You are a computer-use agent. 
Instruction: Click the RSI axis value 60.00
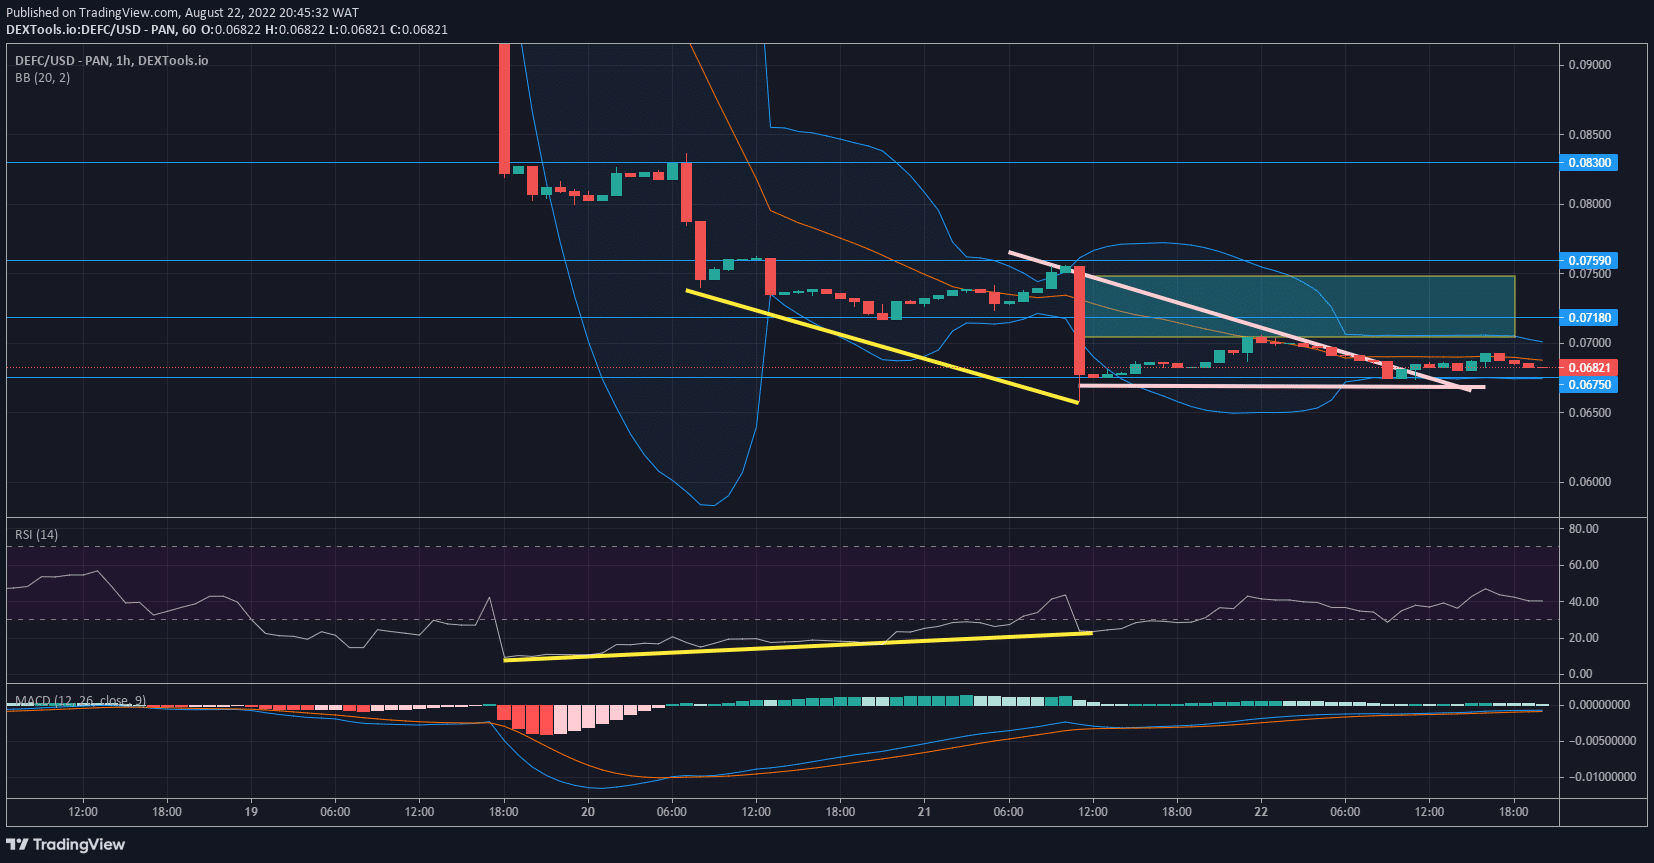click(x=1583, y=564)
